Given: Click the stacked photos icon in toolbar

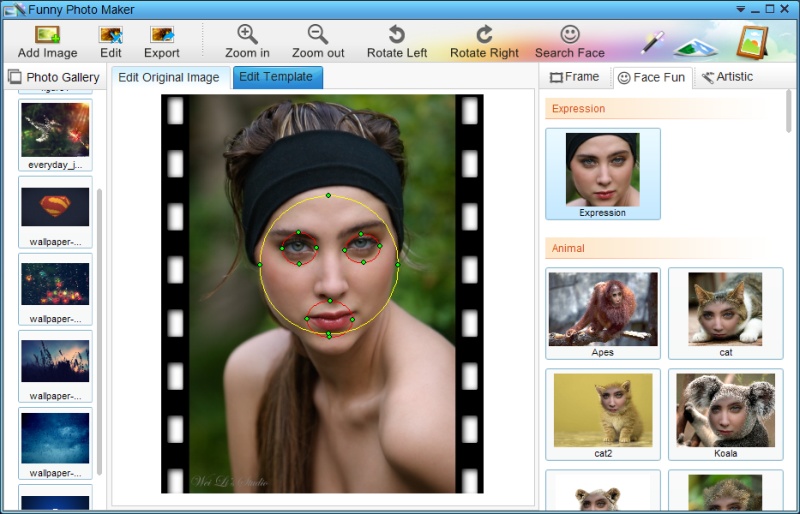Looking at the screenshot, I should pyautogui.click(x=695, y=46).
